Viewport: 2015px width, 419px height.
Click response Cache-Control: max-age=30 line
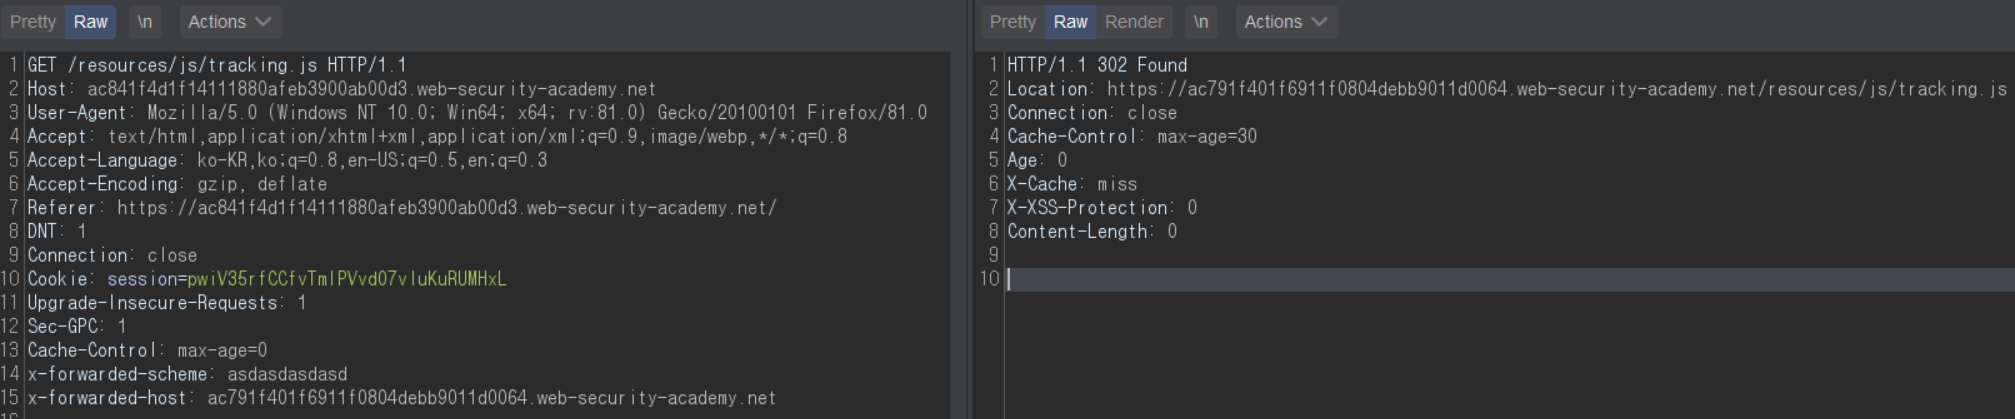1131,137
